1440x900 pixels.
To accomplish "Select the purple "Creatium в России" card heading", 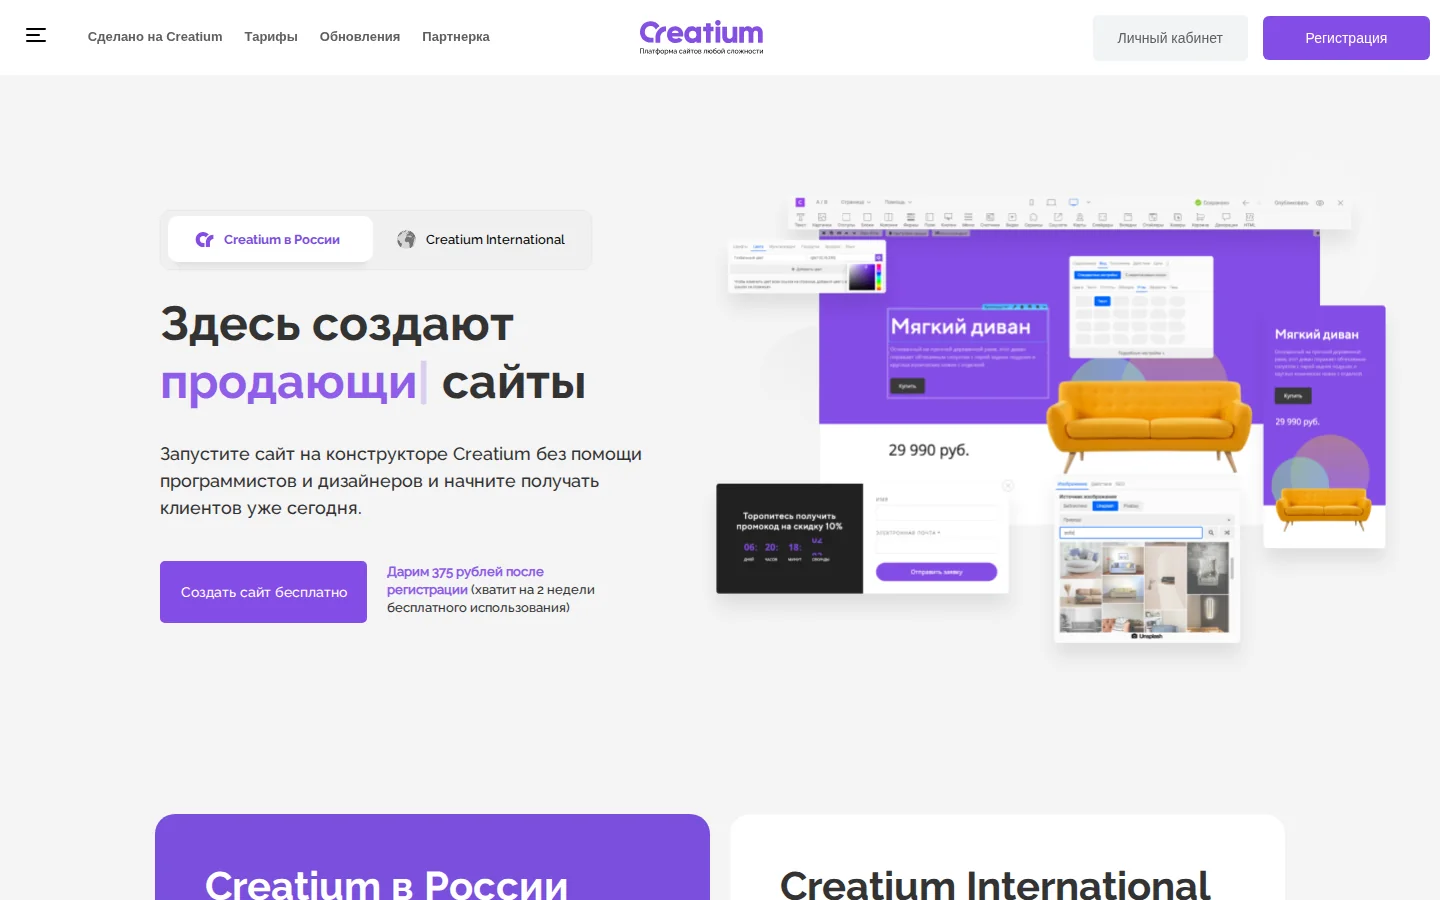I will [386, 886].
